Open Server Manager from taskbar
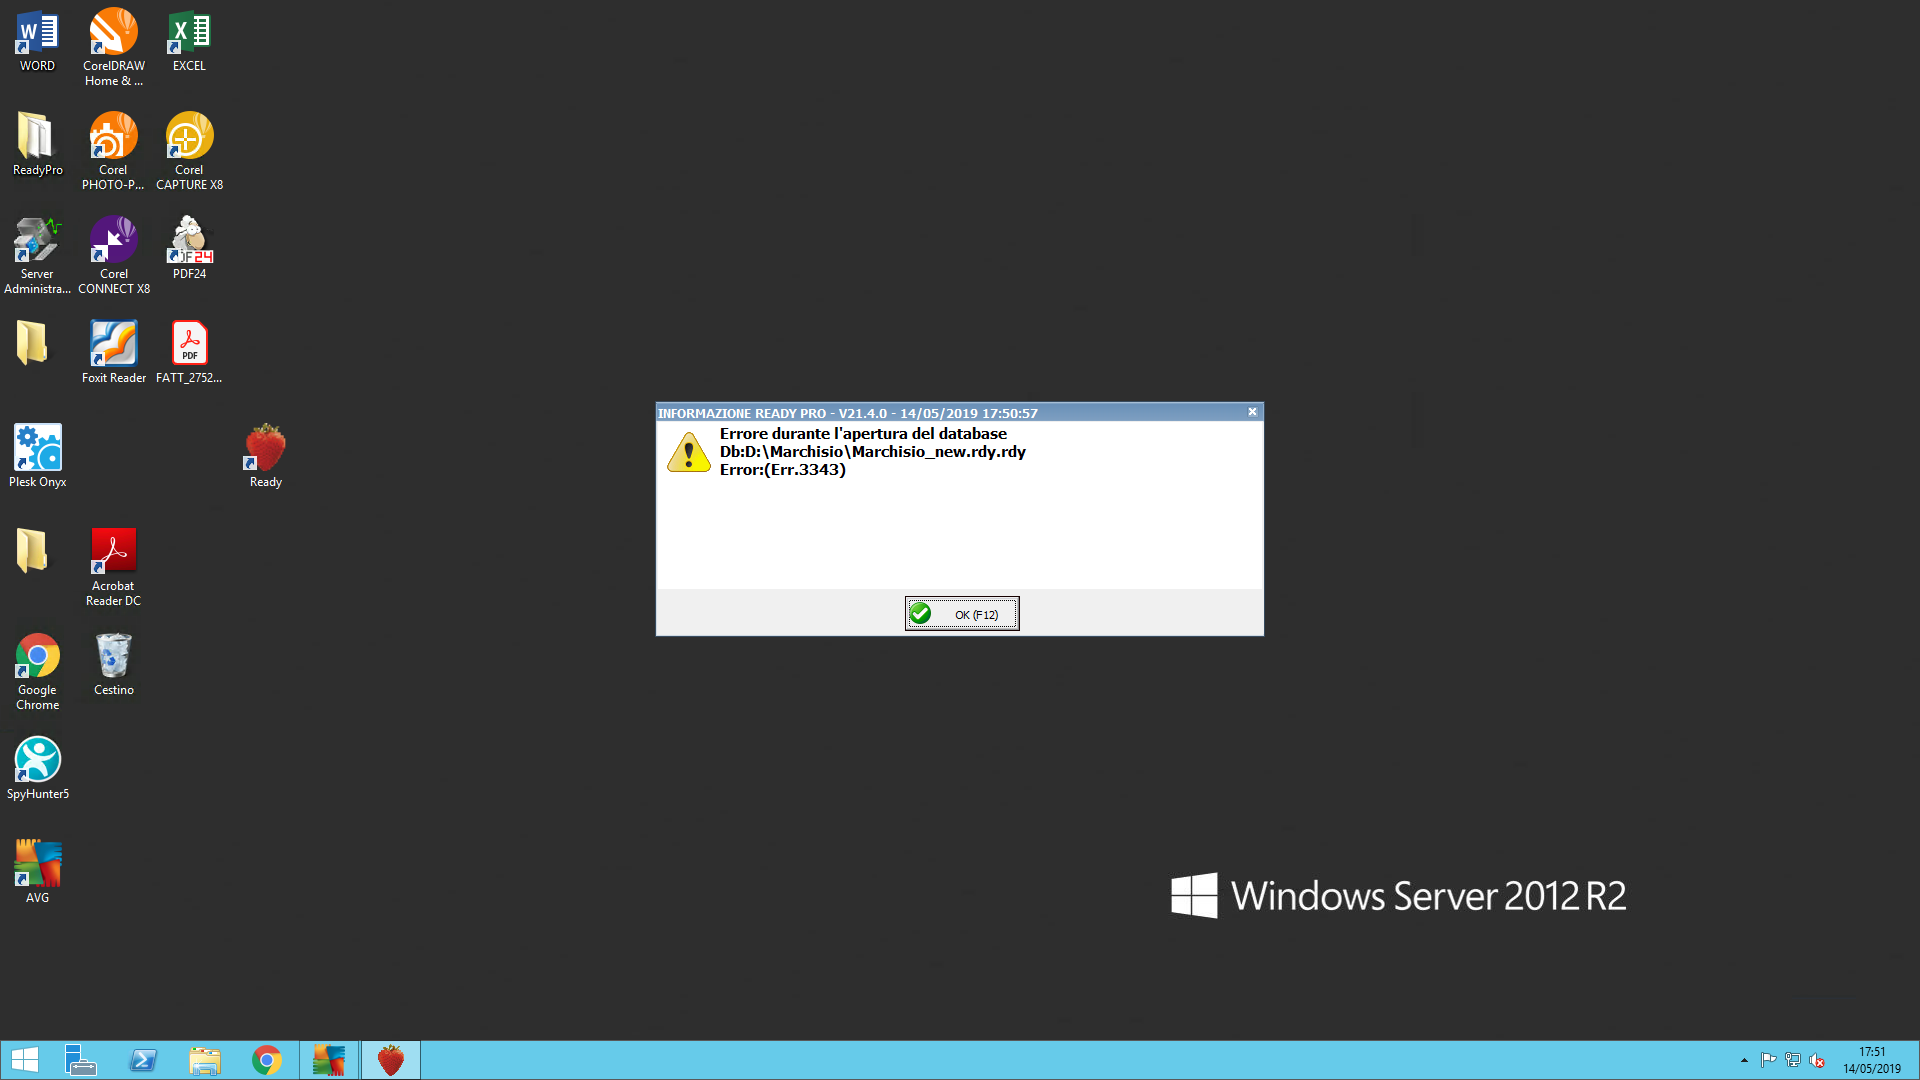 tap(80, 1060)
